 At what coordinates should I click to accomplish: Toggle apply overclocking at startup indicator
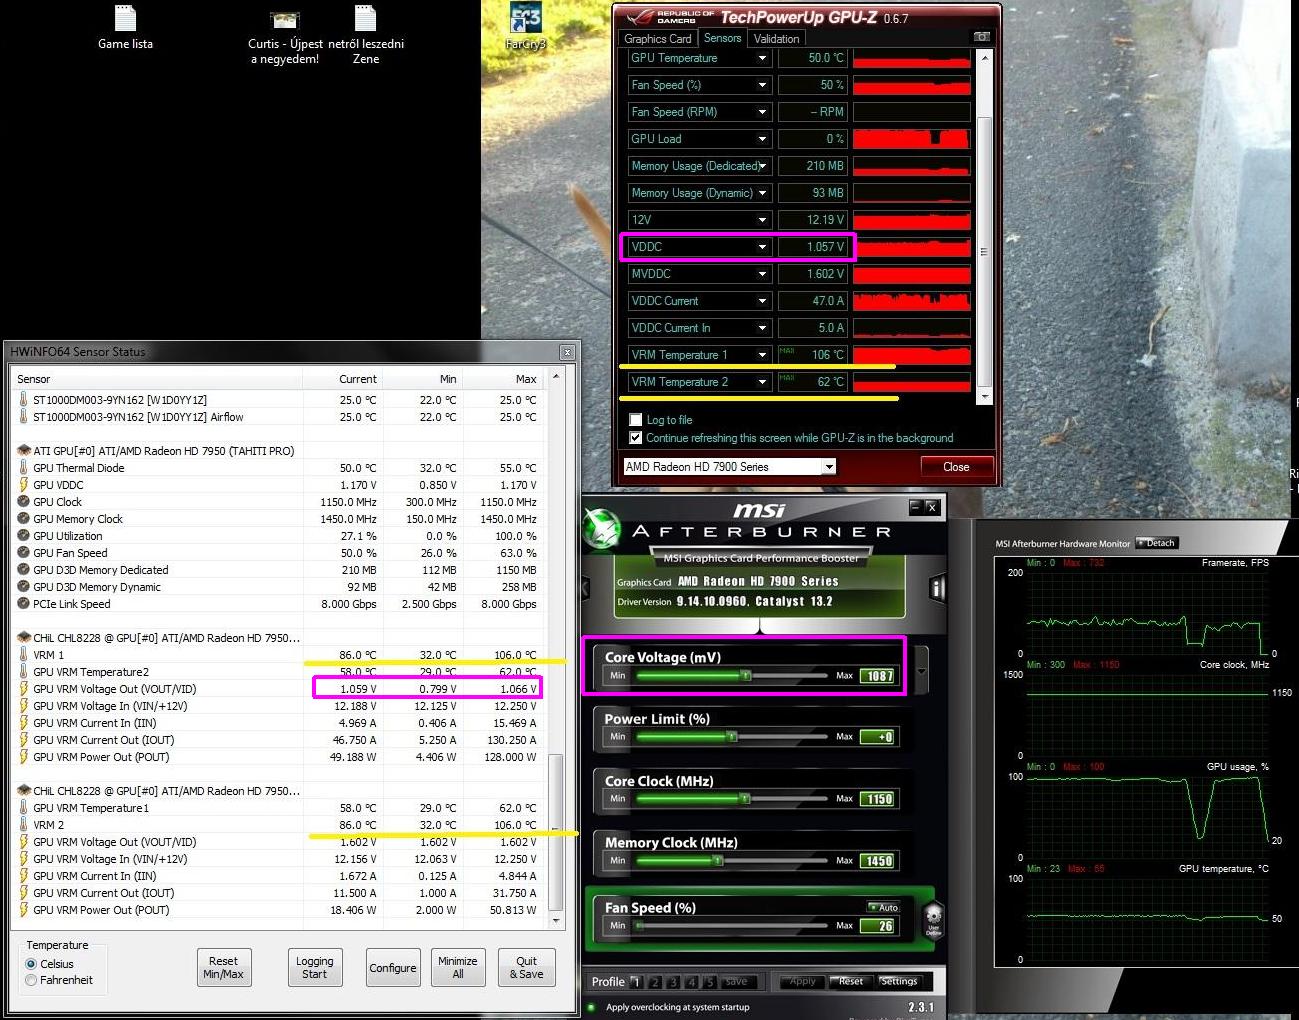point(591,1007)
